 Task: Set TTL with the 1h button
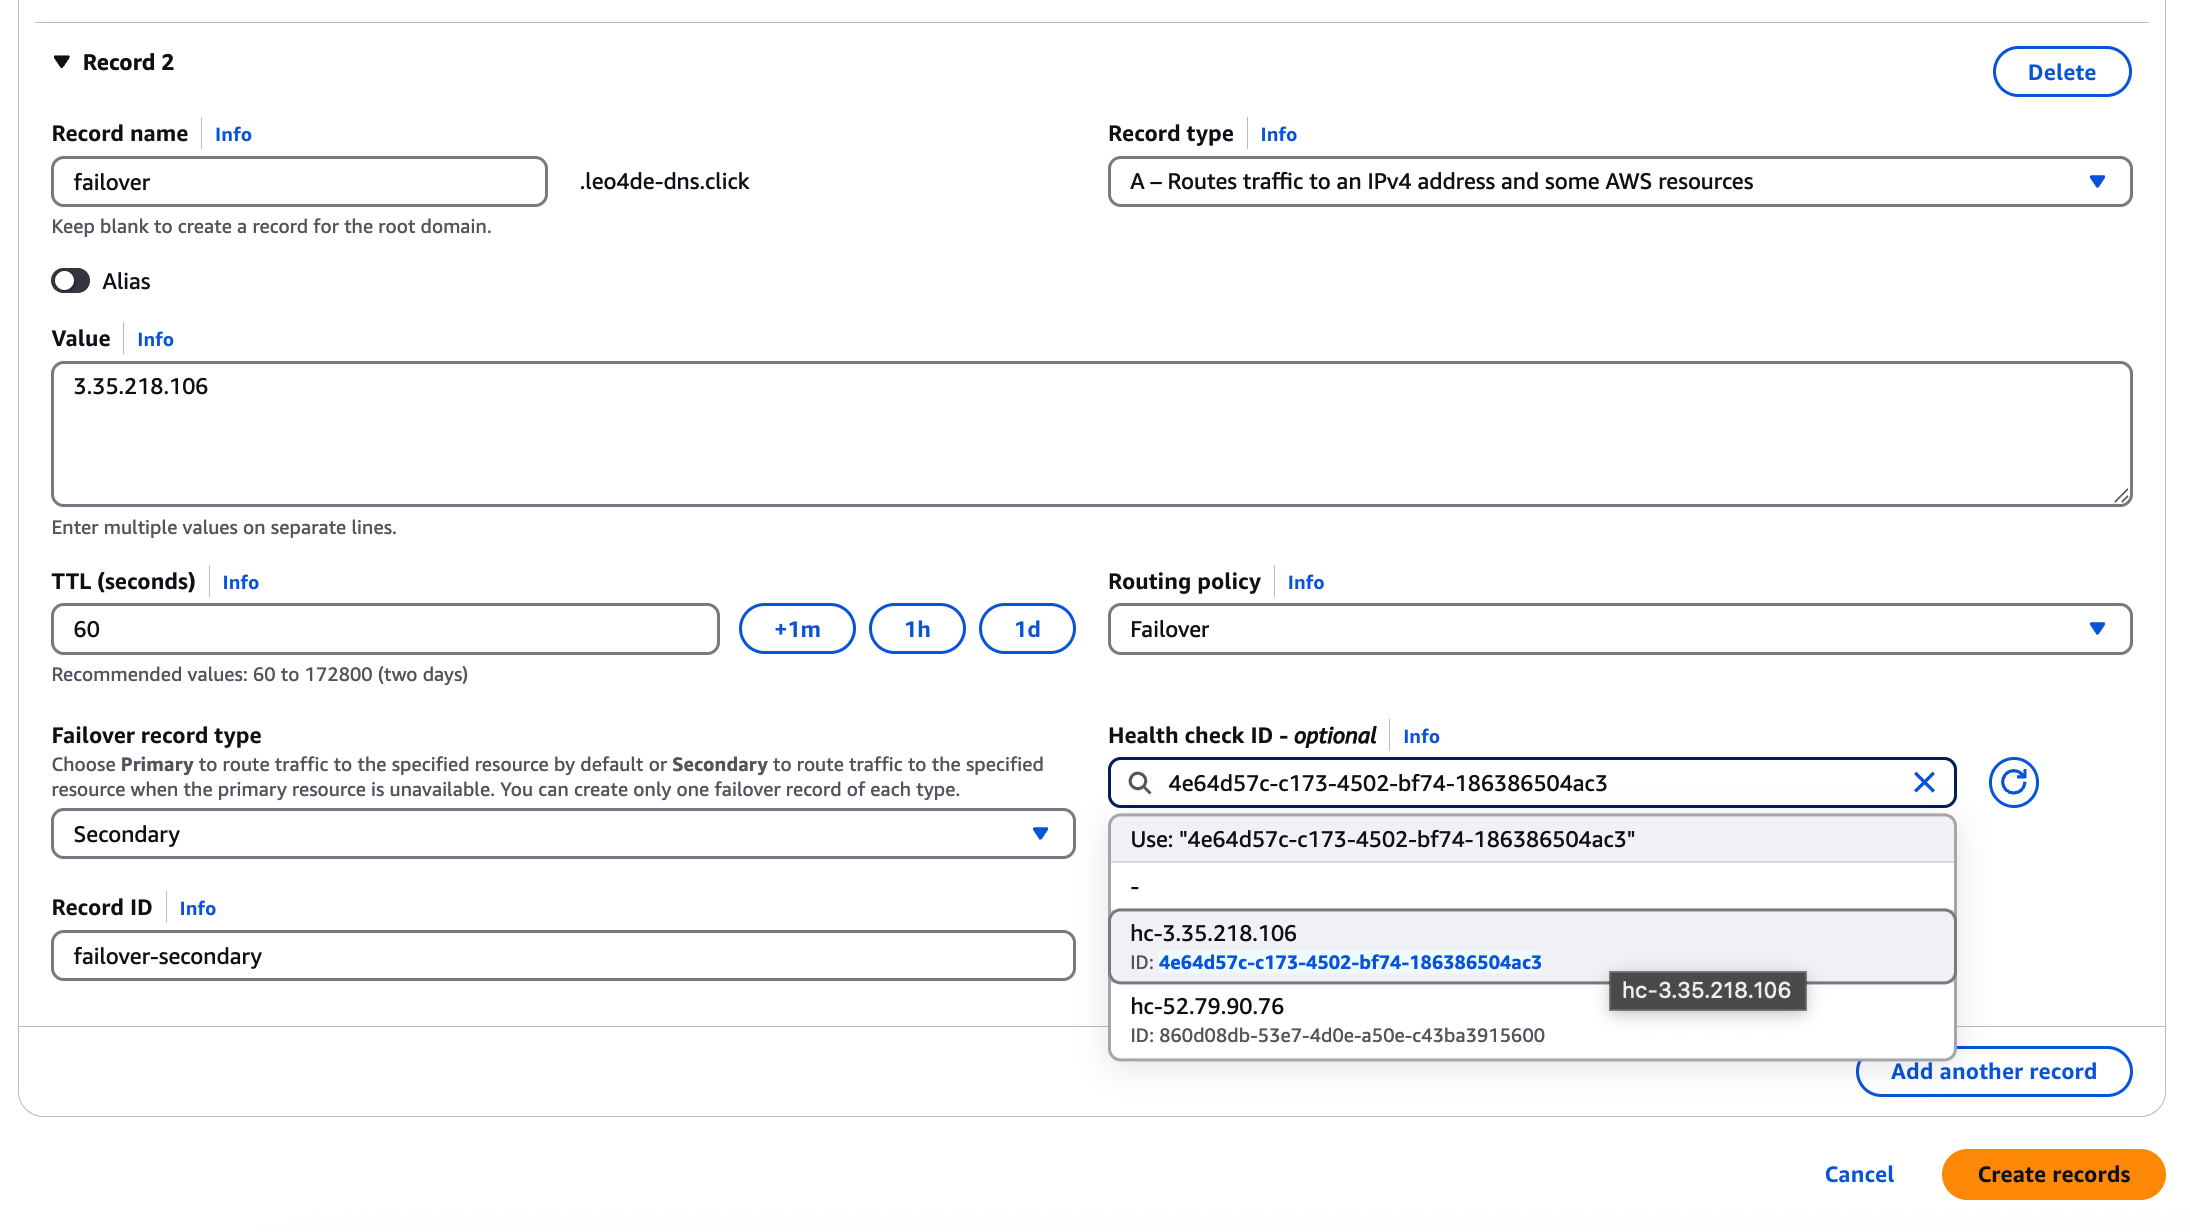tap(917, 629)
